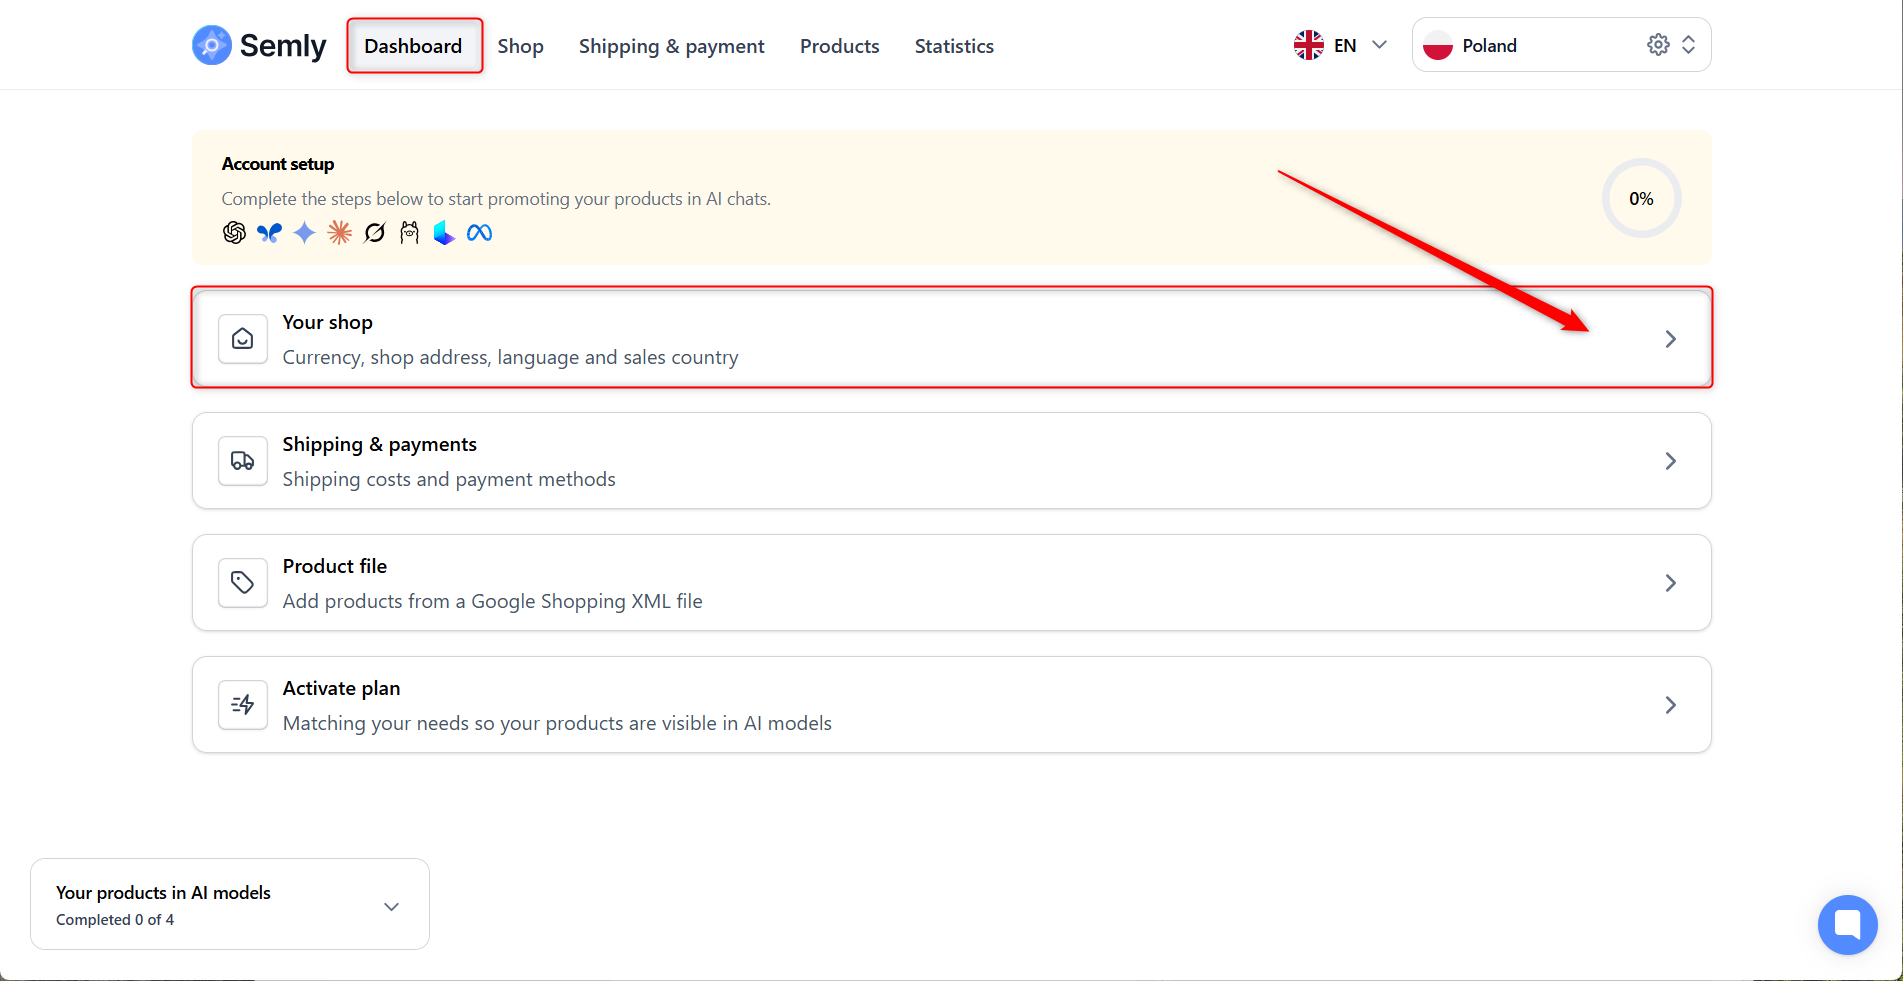The height and width of the screenshot is (981, 1903).
Task: Click the Grok slashed-circle icon
Action: (375, 233)
